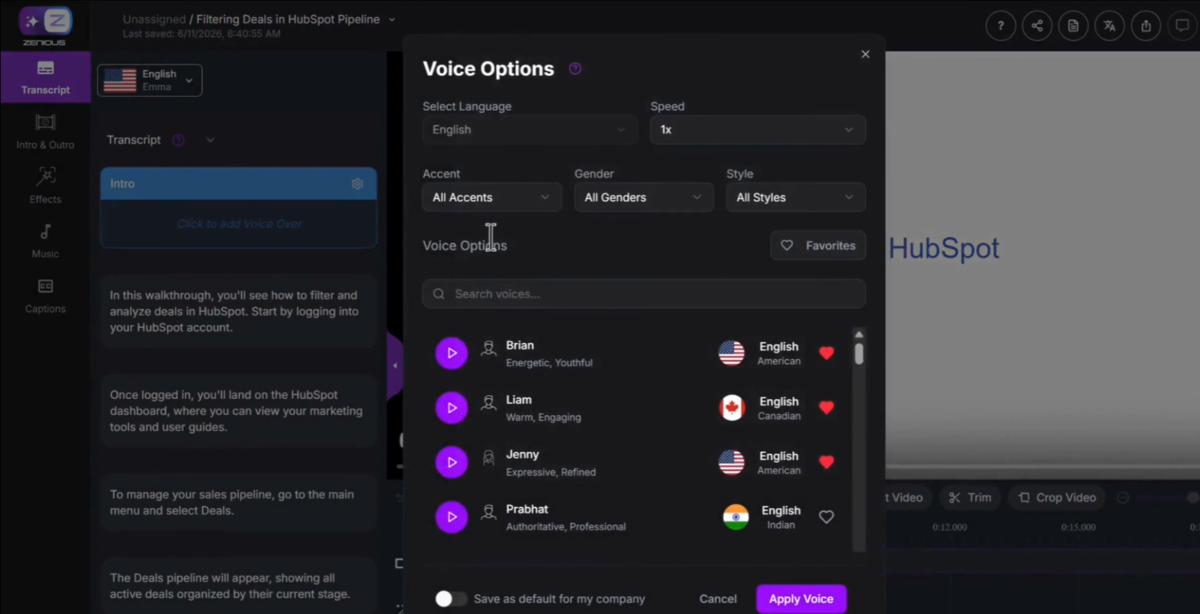Click the Transcript help icon
1200x614 pixels.
tap(179, 140)
